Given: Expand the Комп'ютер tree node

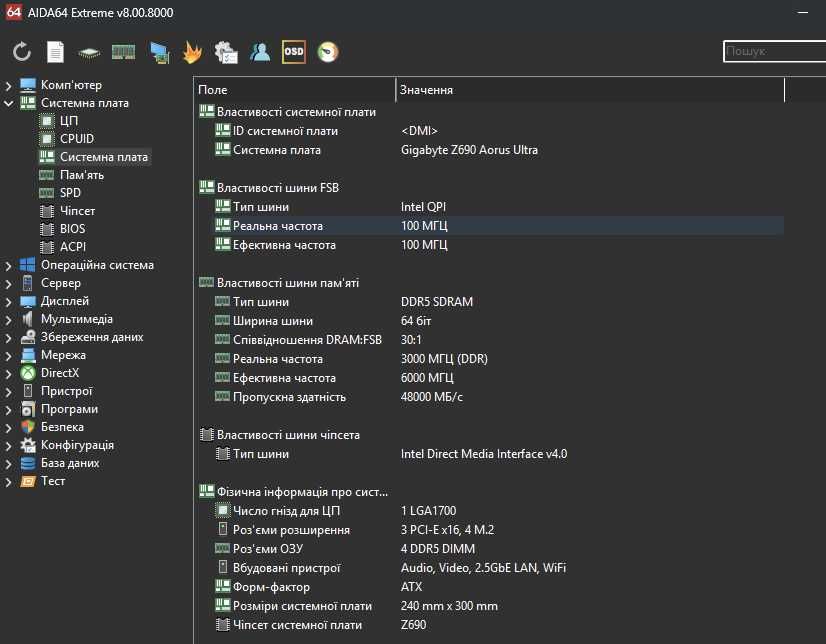Looking at the screenshot, I should pos(8,85).
